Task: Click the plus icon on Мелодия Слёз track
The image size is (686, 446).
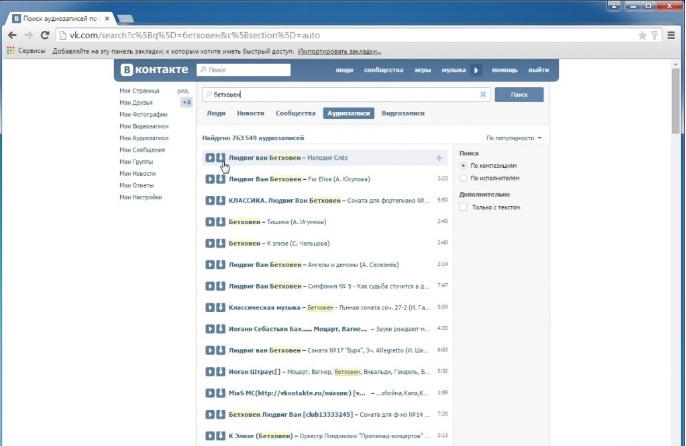Action: pyautogui.click(x=439, y=158)
